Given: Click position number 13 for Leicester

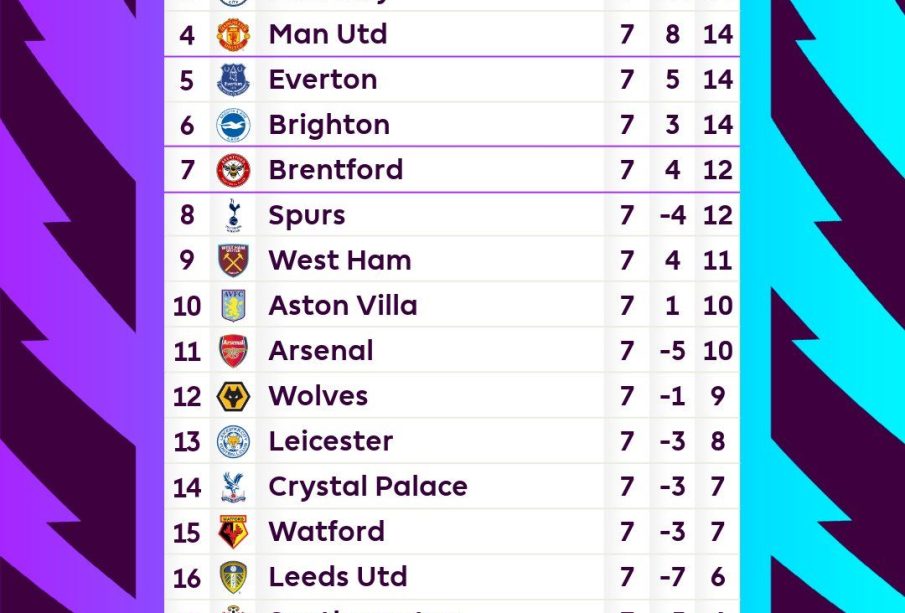Looking at the screenshot, I should tap(186, 442).
